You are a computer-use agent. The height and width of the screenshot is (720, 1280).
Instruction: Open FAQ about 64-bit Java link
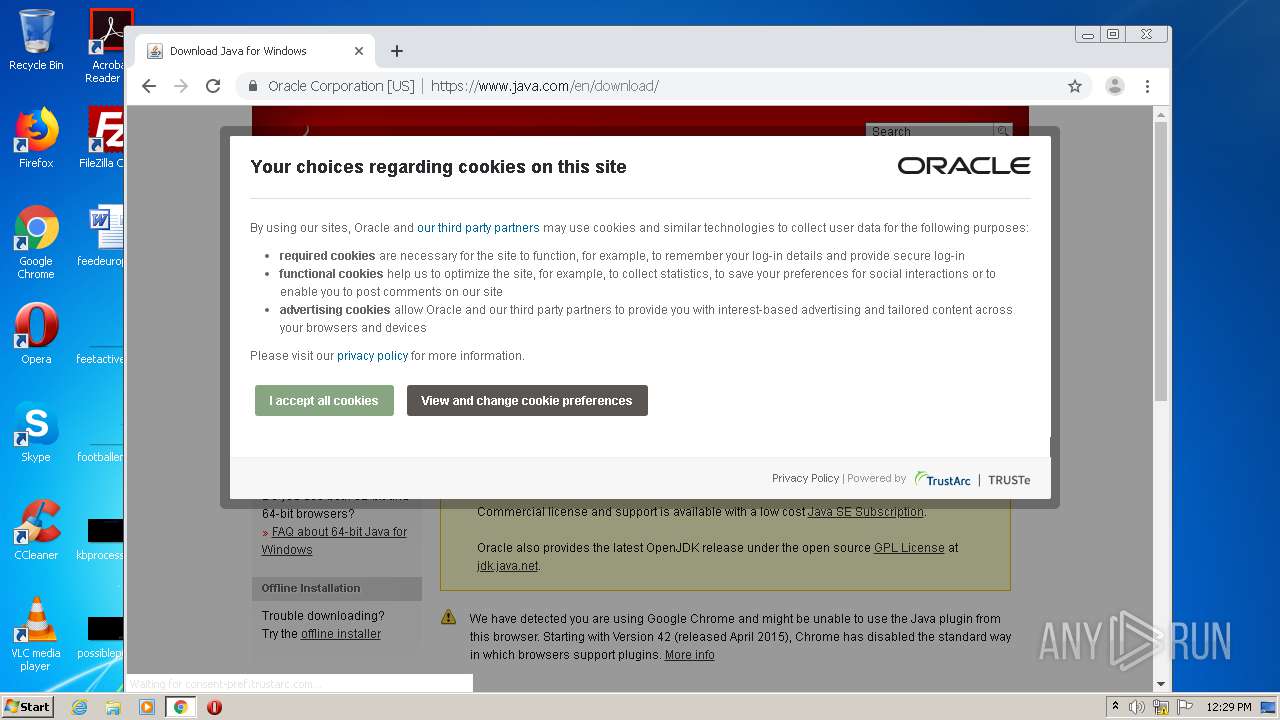point(334,541)
